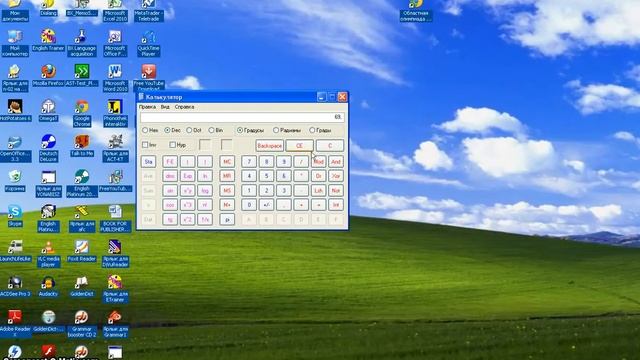
Task: Open QuickTime Player shortcut
Action: (149, 43)
